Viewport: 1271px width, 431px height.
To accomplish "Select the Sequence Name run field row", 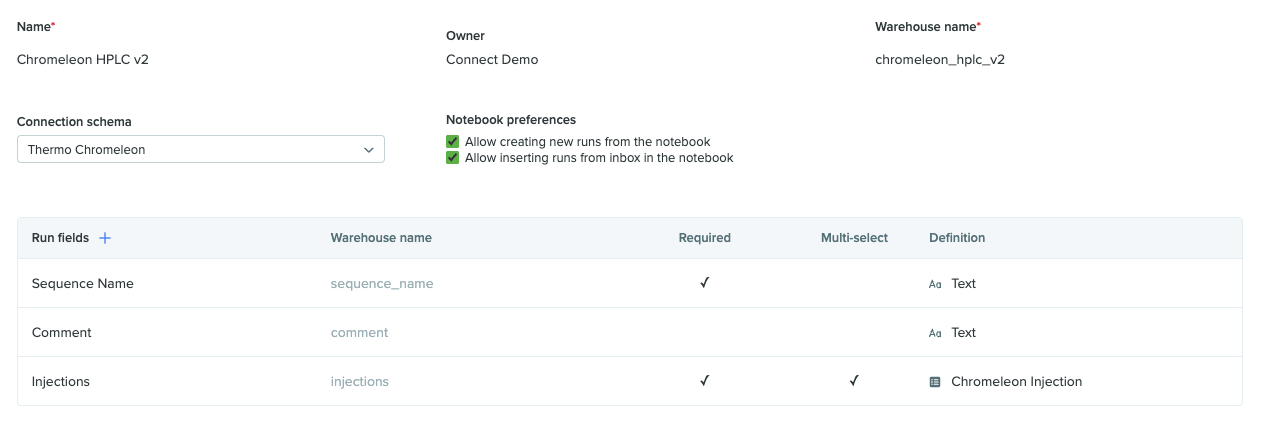I will (x=630, y=284).
